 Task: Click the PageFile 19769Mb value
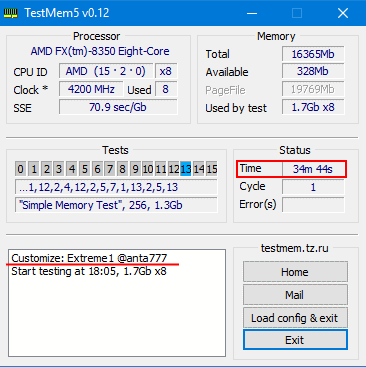(313, 89)
